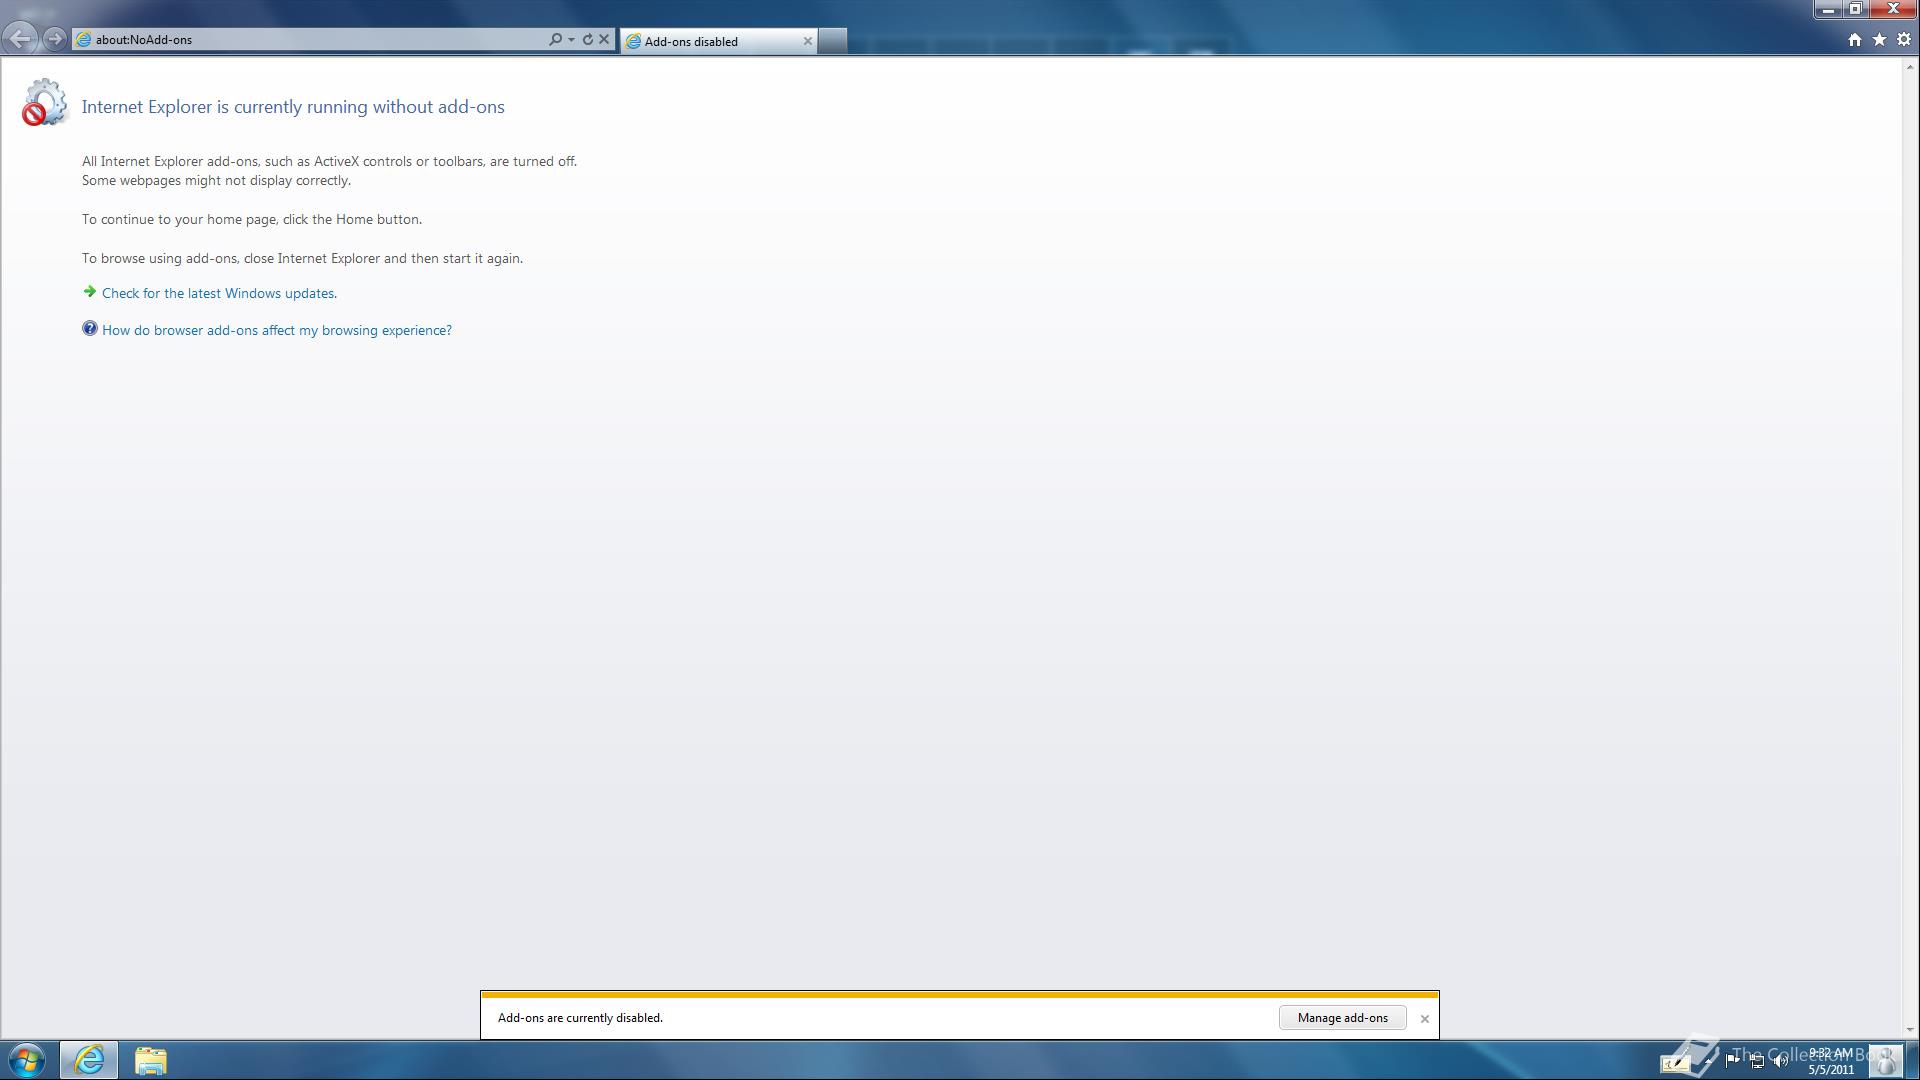Click the page heading 'Internet Explorer is currently running without add-ons'
Viewport: 1920px width, 1080px height.
click(293, 107)
